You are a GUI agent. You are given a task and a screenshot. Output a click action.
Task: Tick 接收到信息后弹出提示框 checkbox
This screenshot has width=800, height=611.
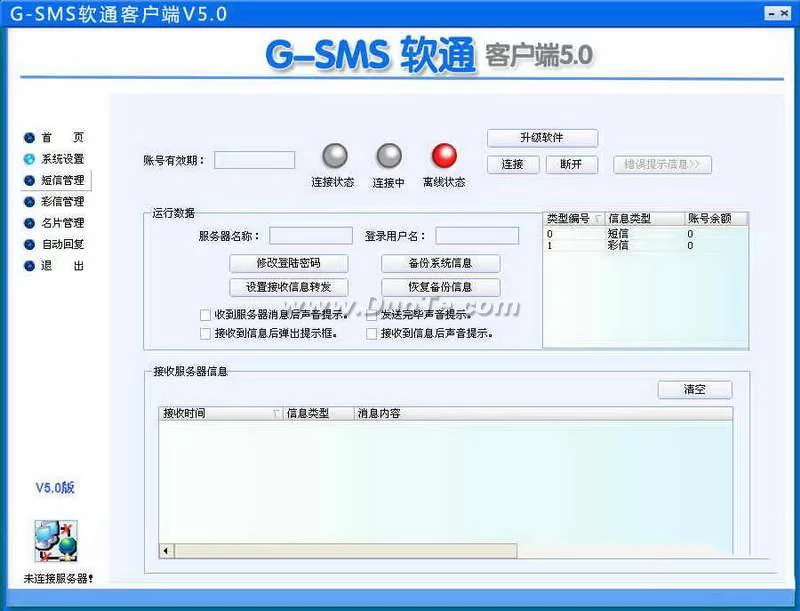click(205, 334)
